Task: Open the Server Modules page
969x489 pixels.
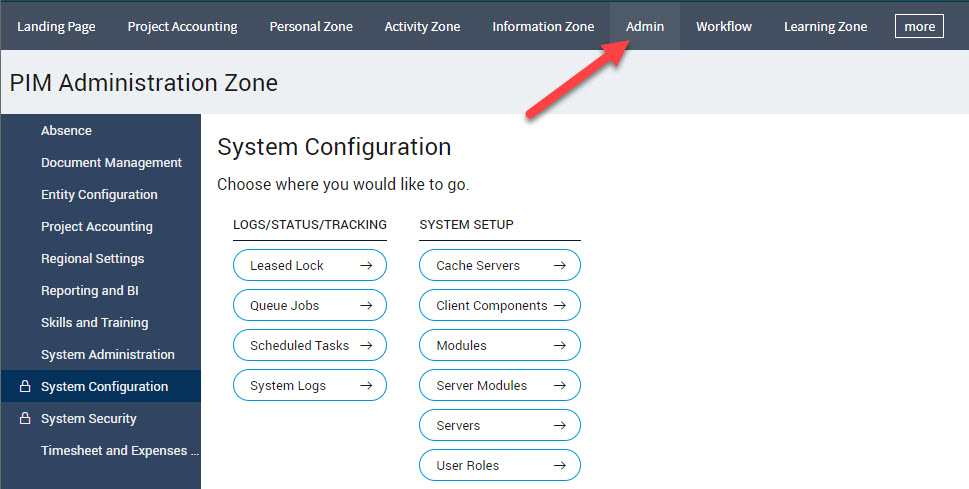Action: click(x=482, y=385)
